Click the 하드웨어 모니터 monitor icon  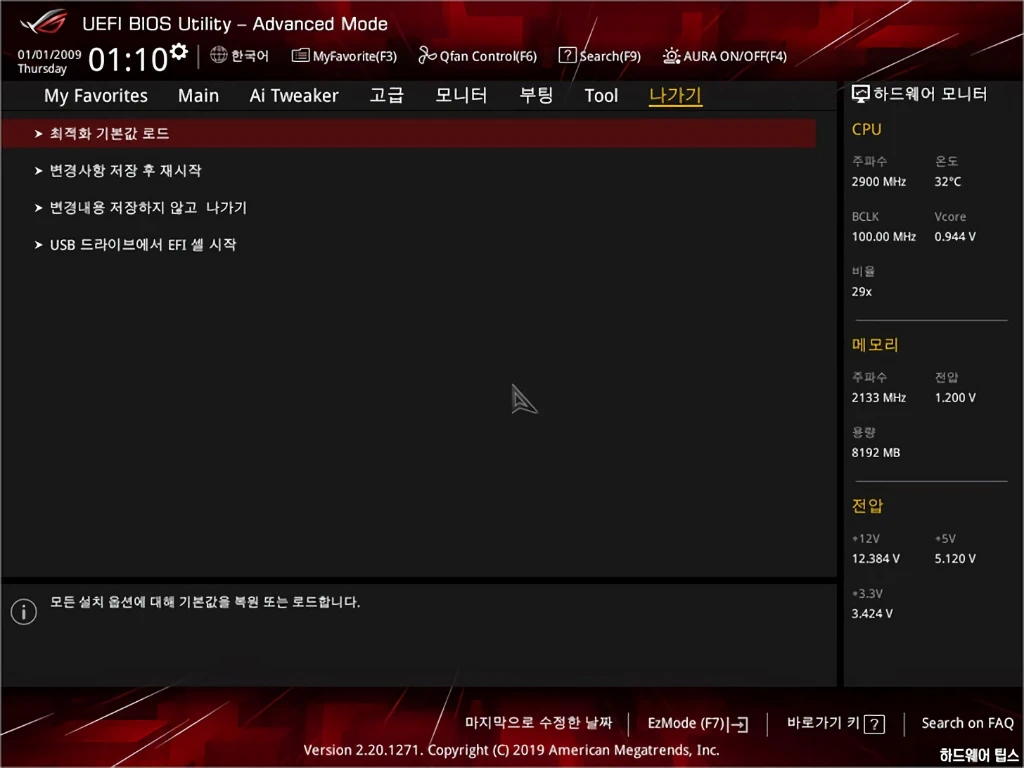point(861,95)
